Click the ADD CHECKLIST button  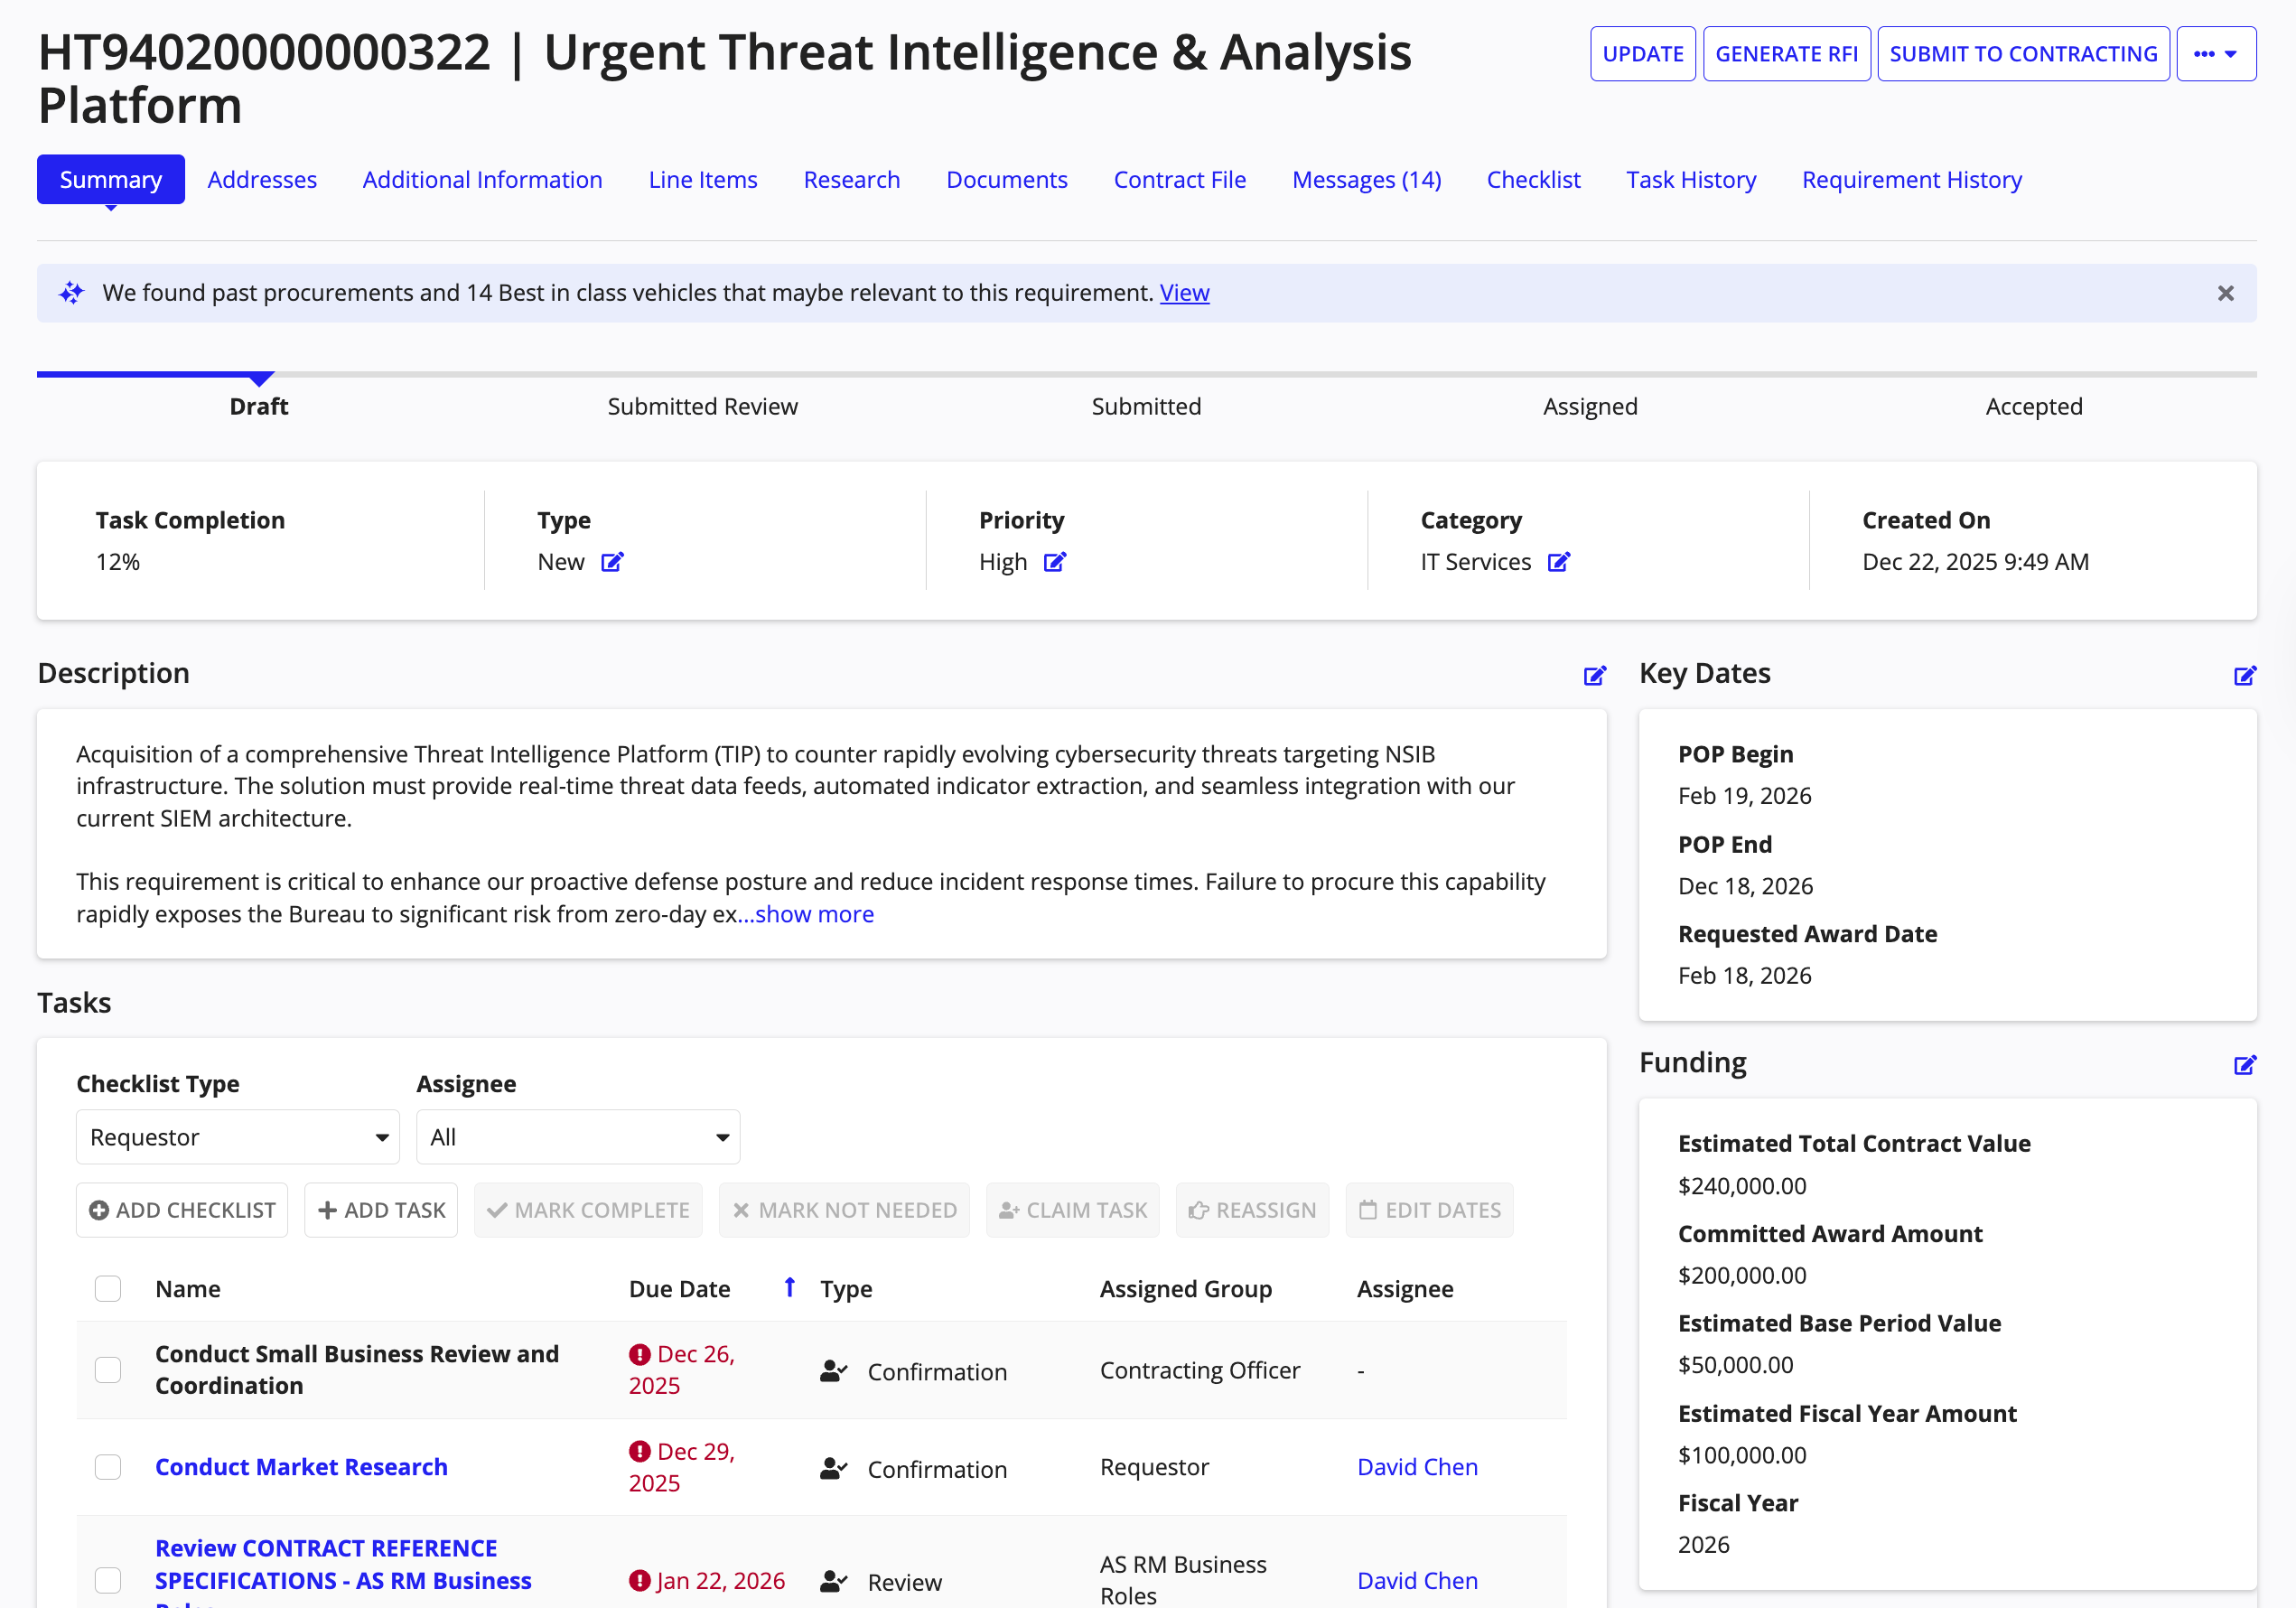(x=182, y=1210)
